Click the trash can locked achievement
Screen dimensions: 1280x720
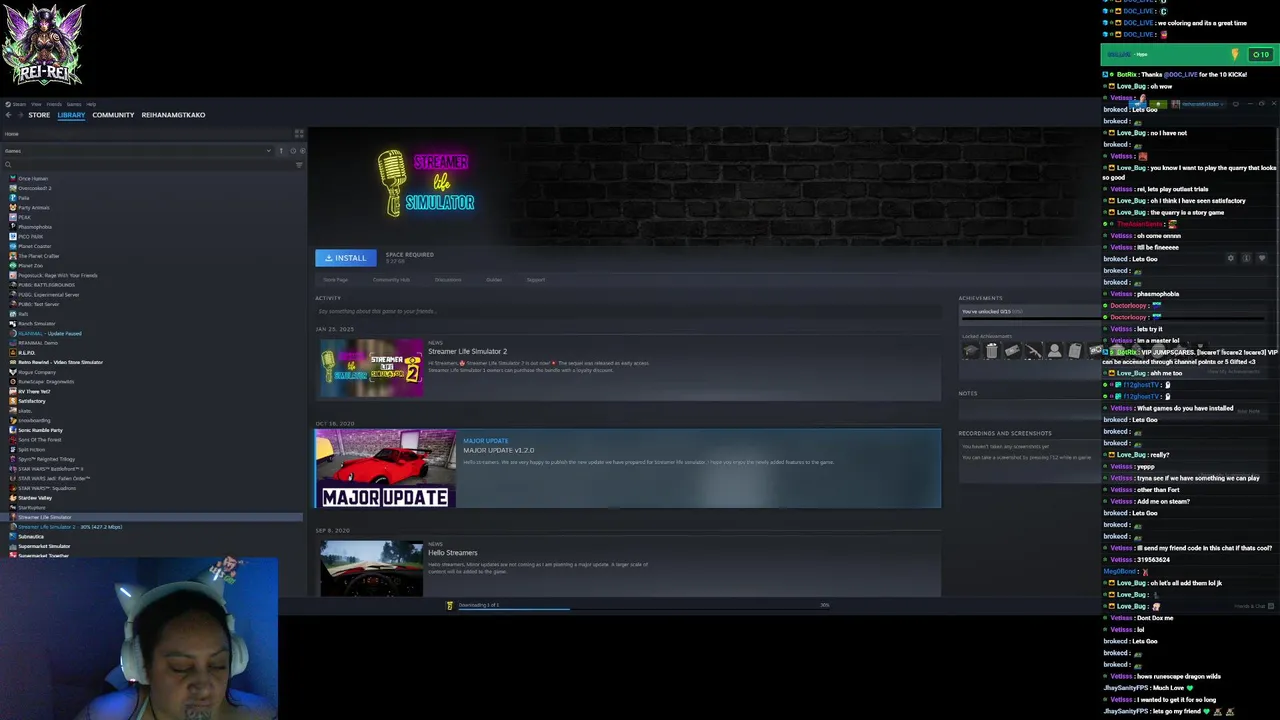point(991,351)
